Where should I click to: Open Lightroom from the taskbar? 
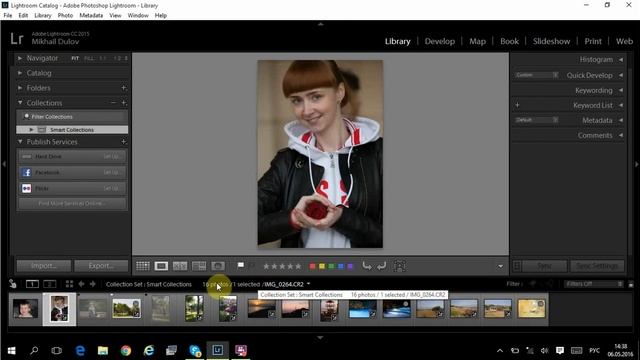218,350
